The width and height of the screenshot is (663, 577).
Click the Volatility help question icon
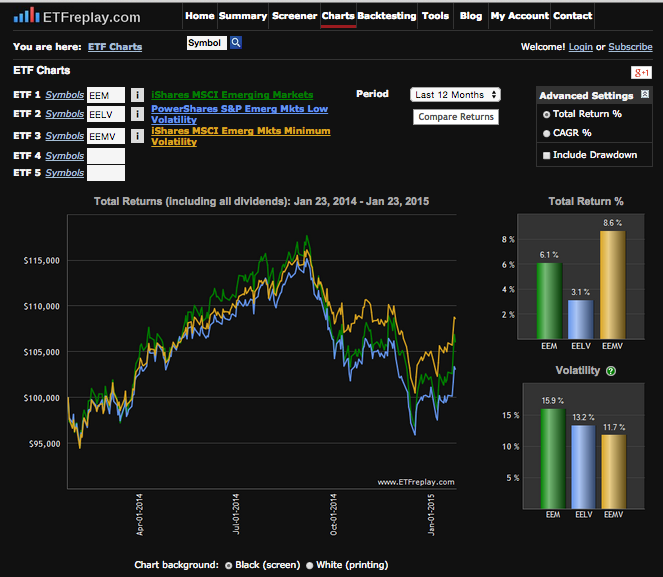point(611,371)
